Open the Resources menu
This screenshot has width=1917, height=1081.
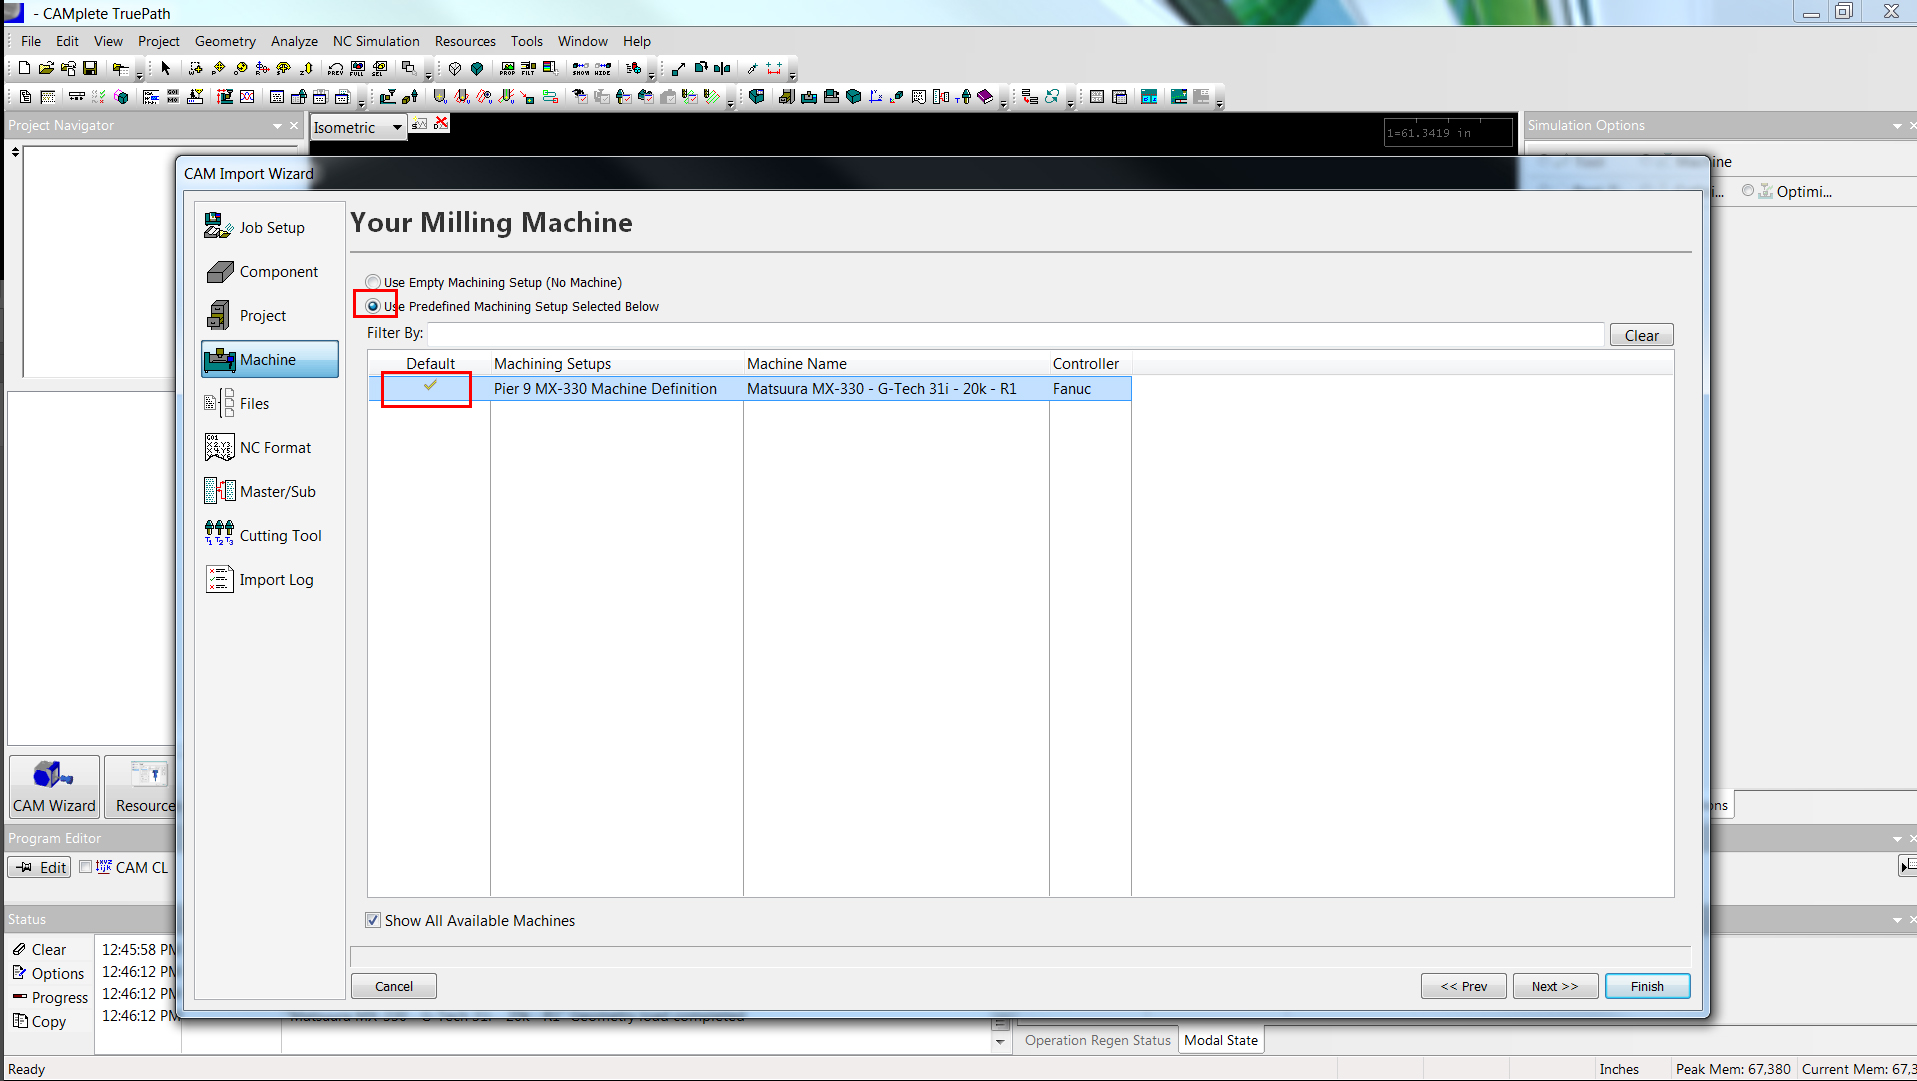point(465,41)
